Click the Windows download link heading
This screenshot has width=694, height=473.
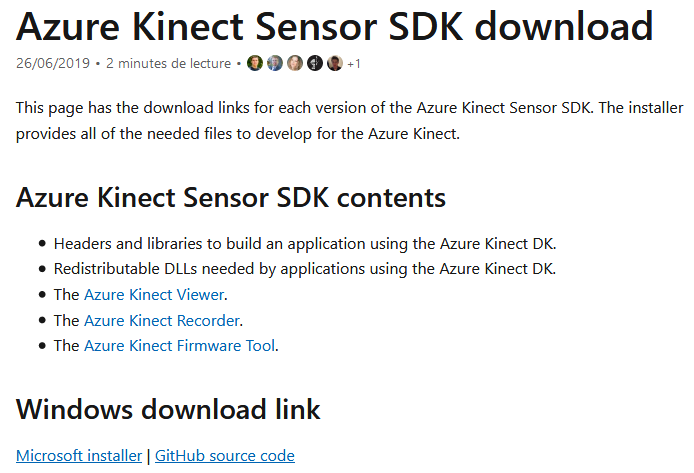point(168,408)
